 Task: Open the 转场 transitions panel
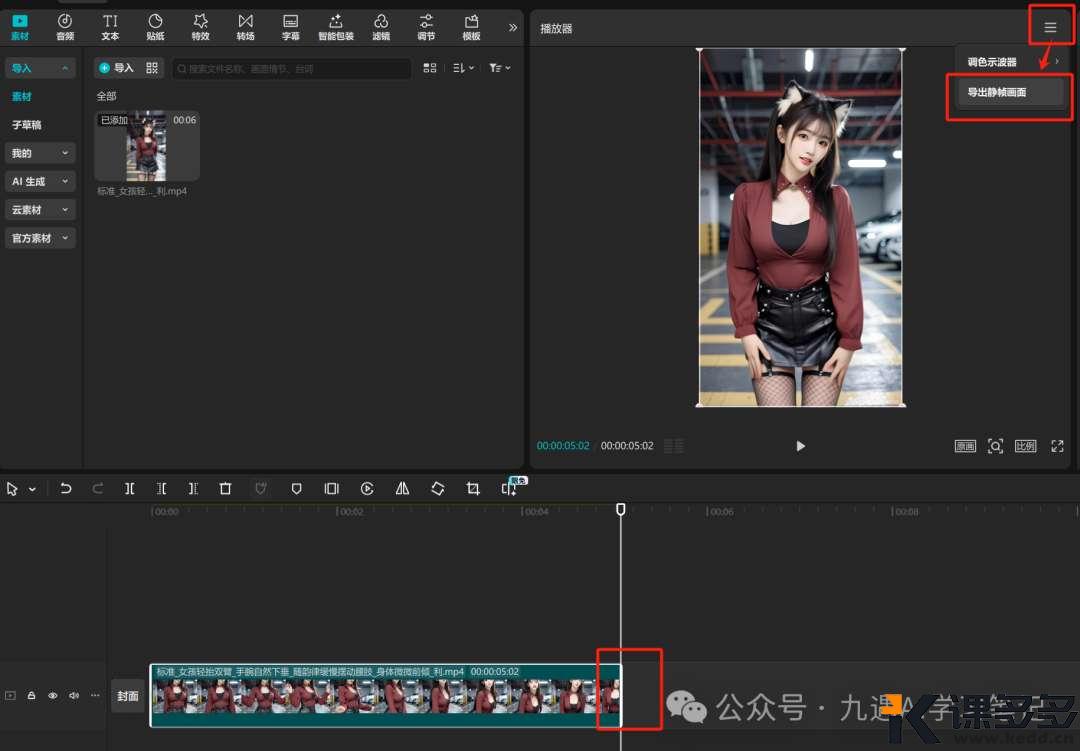[x=245, y=26]
